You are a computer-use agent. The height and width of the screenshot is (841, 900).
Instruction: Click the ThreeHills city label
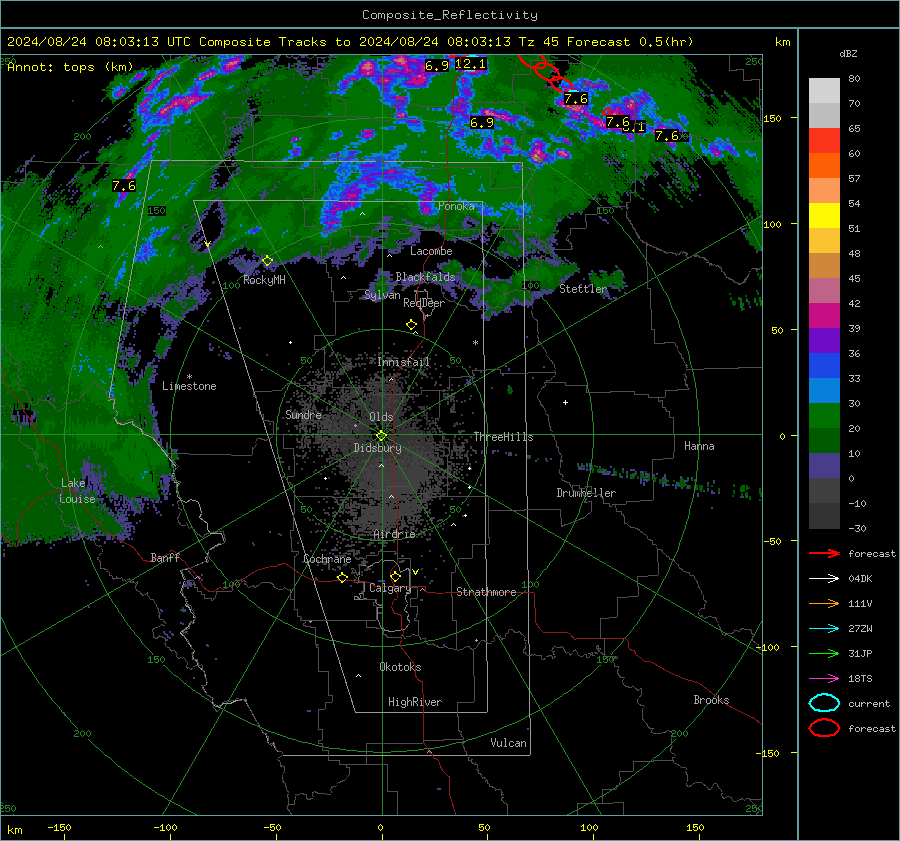click(503, 437)
